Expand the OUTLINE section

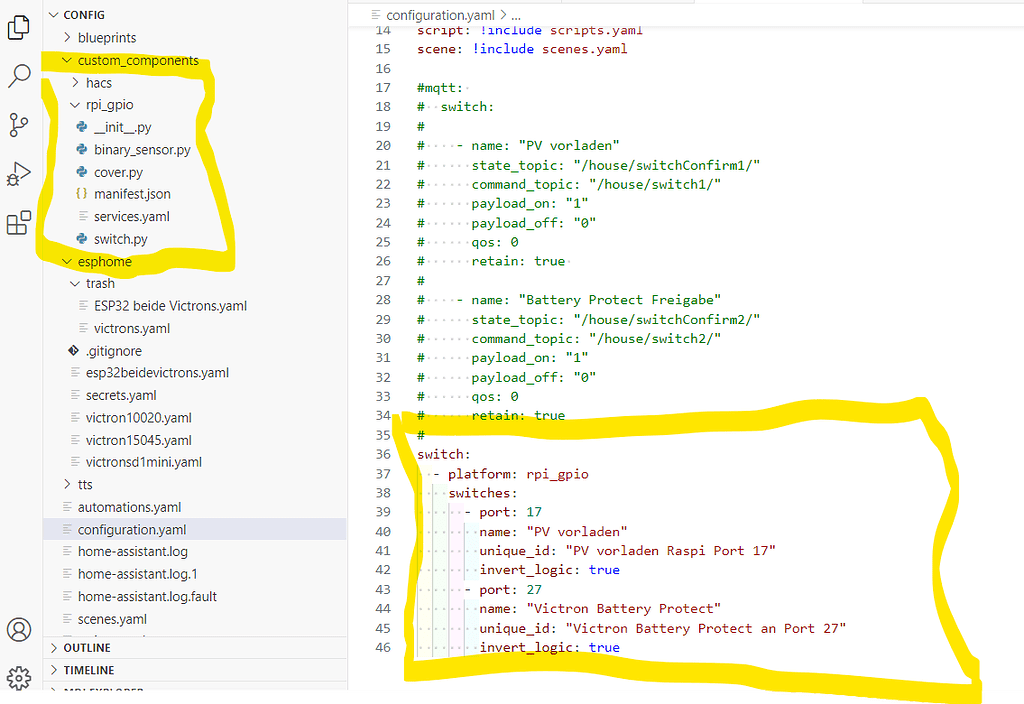(54, 648)
